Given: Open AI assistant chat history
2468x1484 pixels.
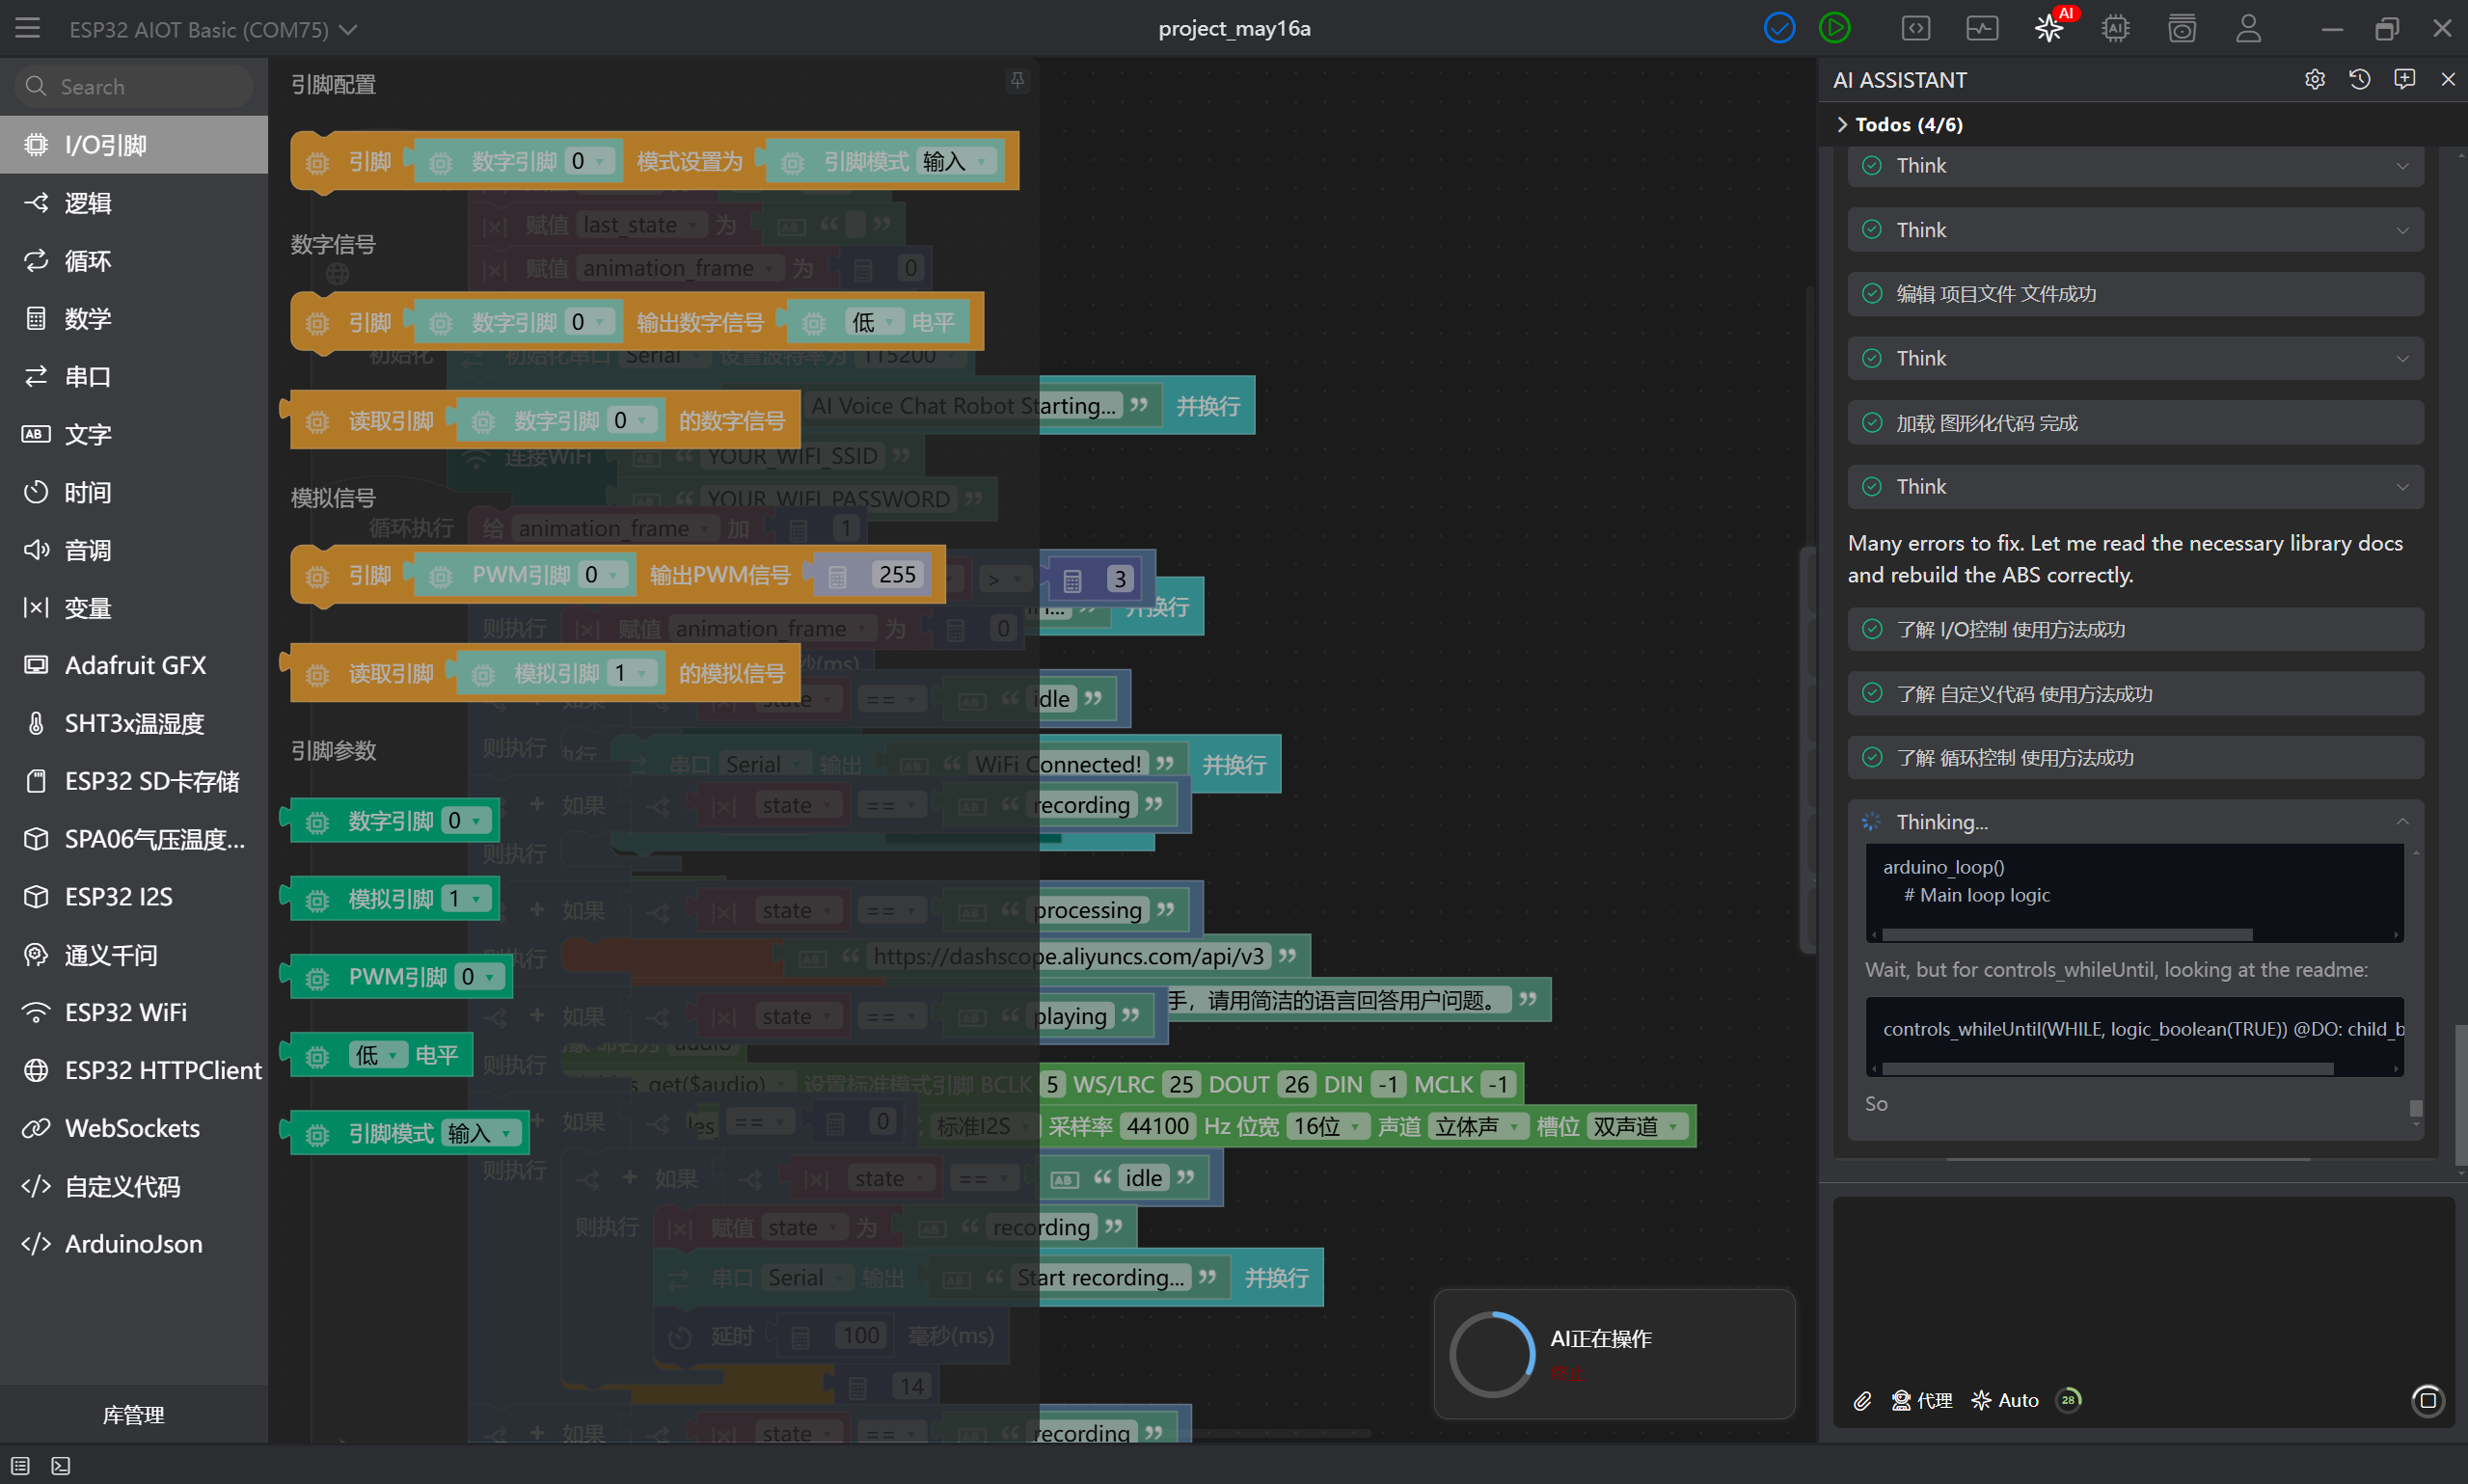Looking at the screenshot, I should pyautogui.click(x=2360, y=79).
